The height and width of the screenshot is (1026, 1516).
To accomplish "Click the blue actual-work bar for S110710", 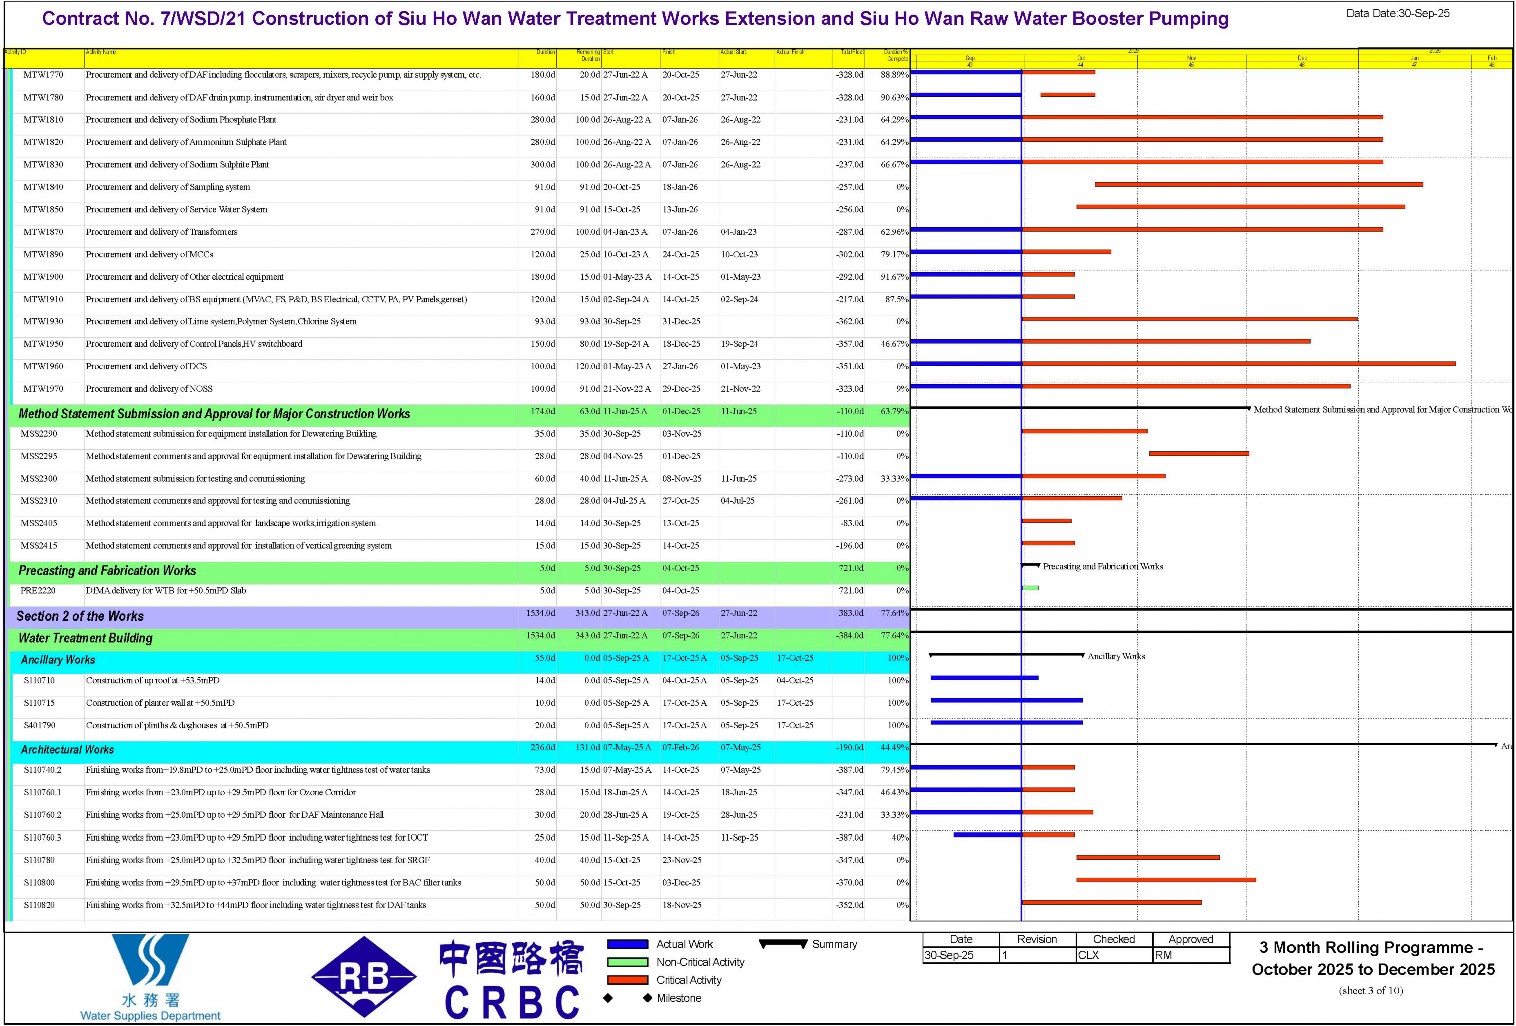I will [x=985, y=678].
